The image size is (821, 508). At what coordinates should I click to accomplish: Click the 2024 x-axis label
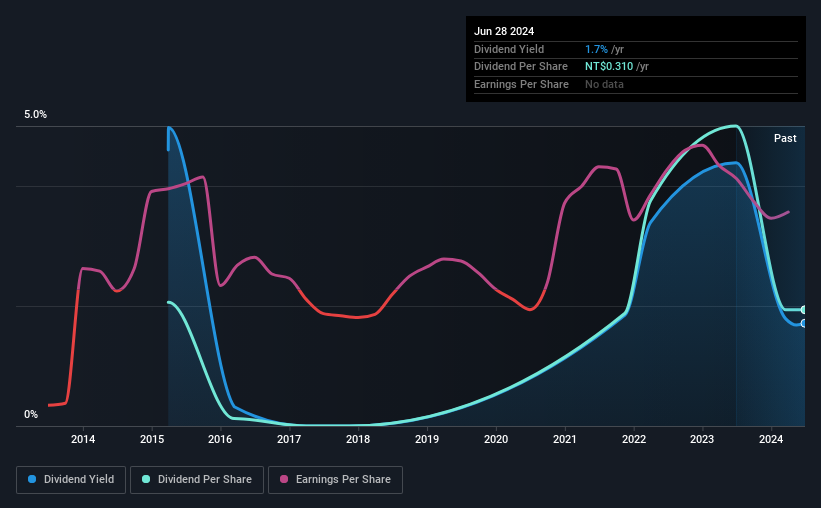point(771,439)
